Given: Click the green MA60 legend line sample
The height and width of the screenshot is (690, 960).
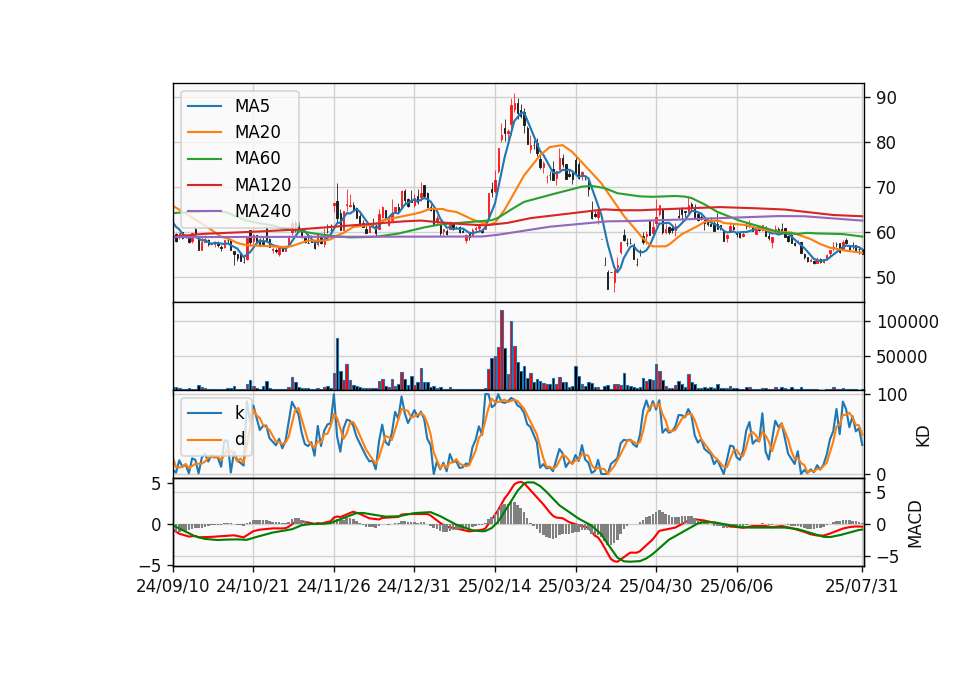Looking at the screenshot, I should 204,158.
